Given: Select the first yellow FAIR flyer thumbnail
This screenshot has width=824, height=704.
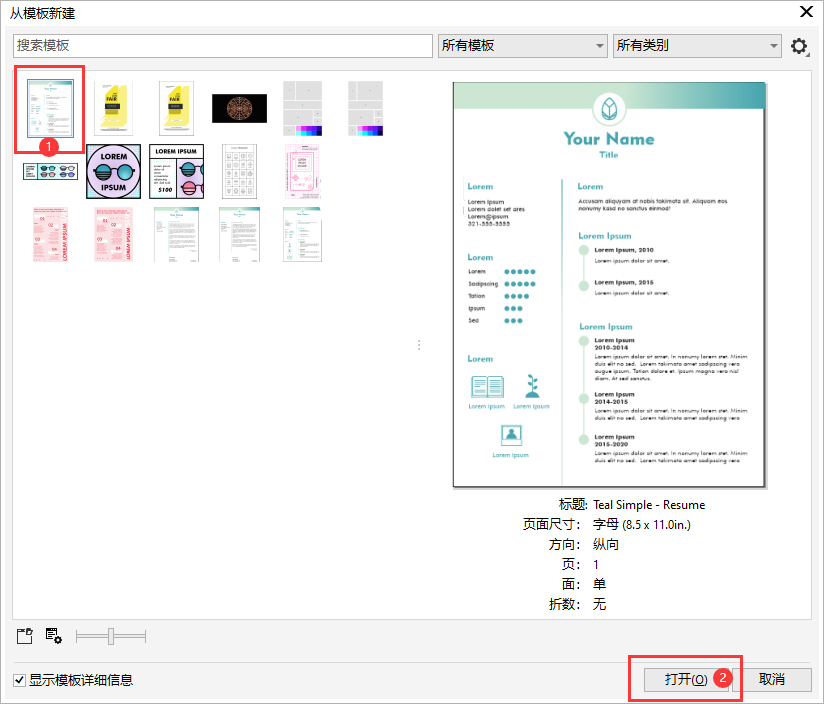Looking at the screenshot, I should point(114,108).
